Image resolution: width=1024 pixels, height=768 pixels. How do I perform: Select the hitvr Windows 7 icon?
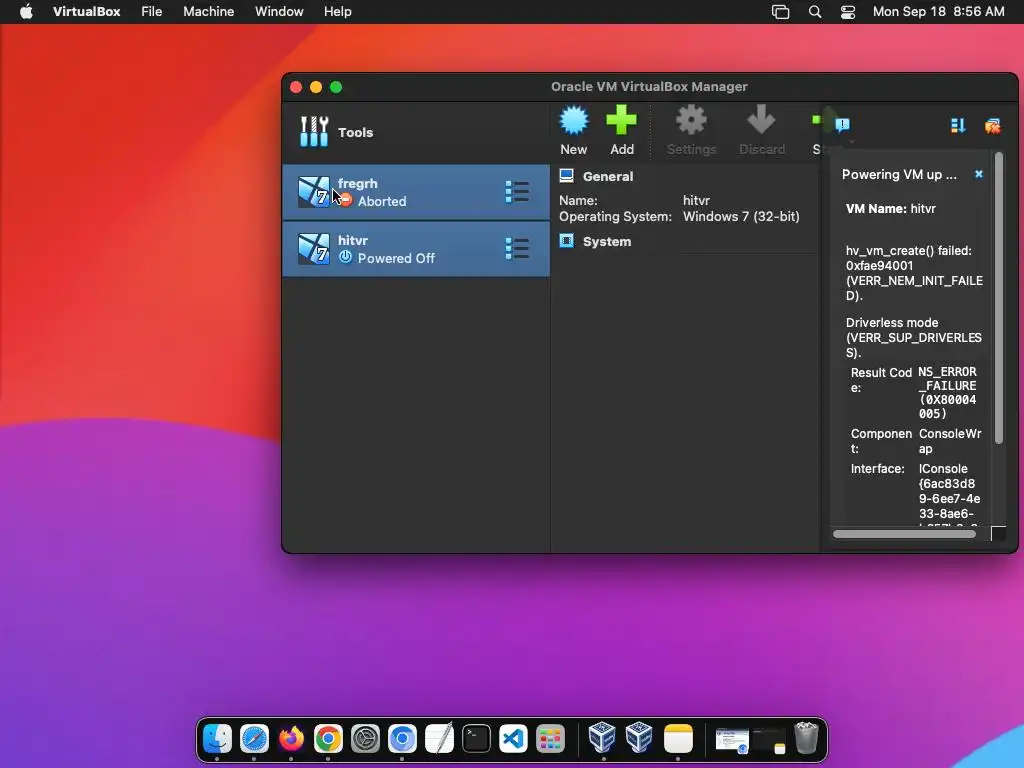[x=313, y=249]
